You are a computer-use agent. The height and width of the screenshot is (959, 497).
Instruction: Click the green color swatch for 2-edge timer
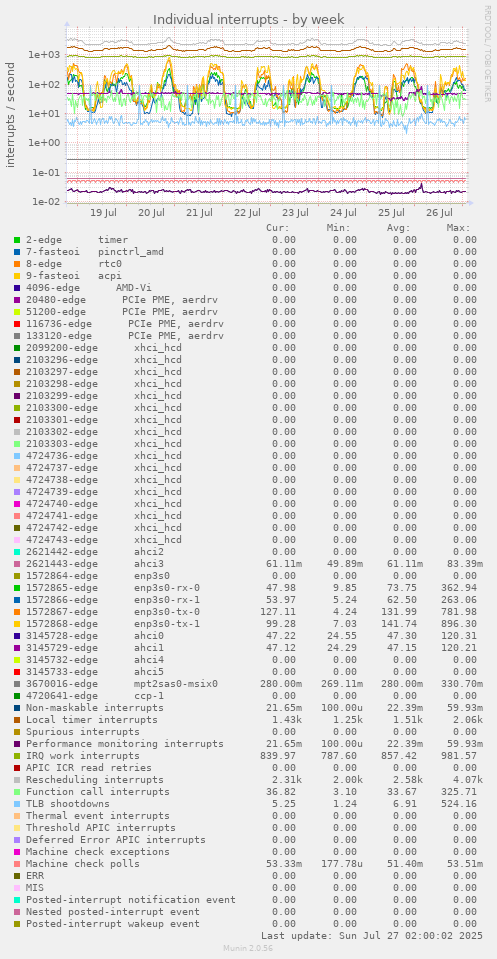pyautogui.click(x=17, y=240)
